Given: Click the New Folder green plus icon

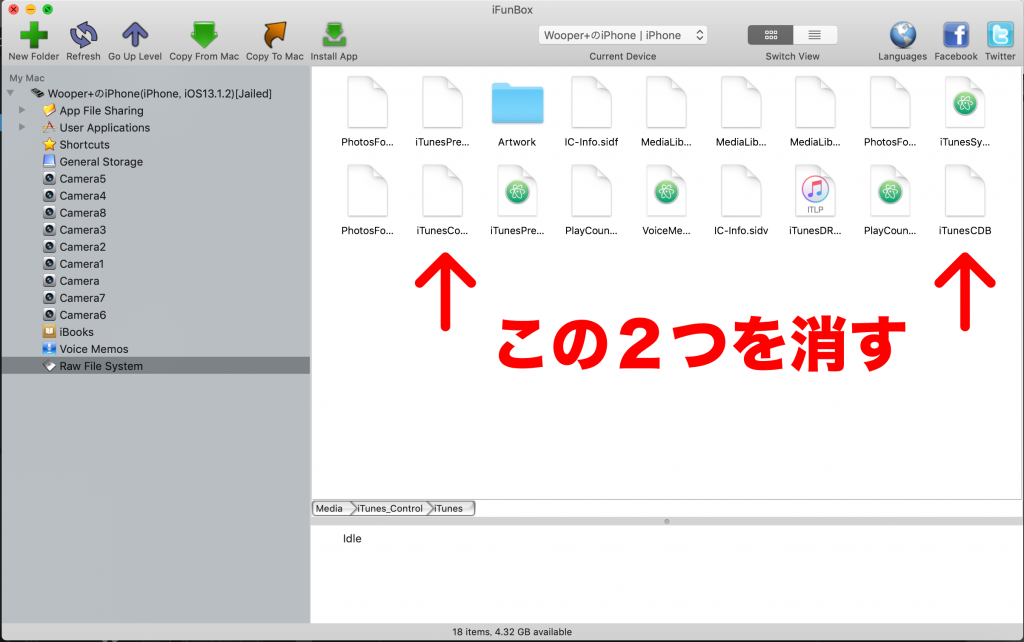Looking at the screenshot, I should pyautogui.click(x=33, y=35).
